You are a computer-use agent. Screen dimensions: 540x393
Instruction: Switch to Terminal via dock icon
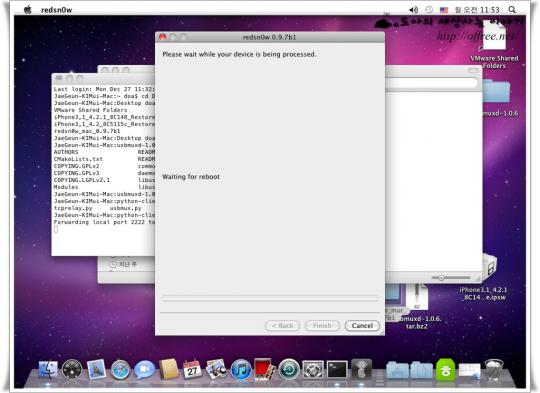[337, 370]
